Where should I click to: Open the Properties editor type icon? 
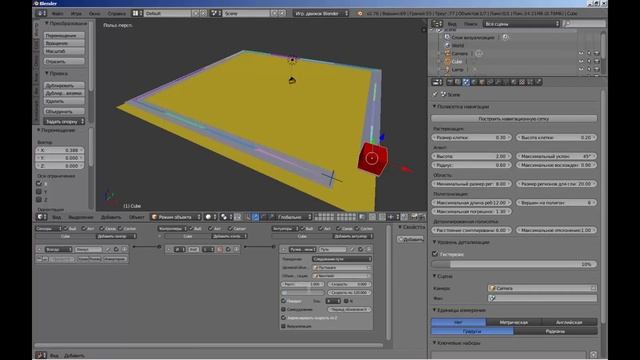coord(437,82)
